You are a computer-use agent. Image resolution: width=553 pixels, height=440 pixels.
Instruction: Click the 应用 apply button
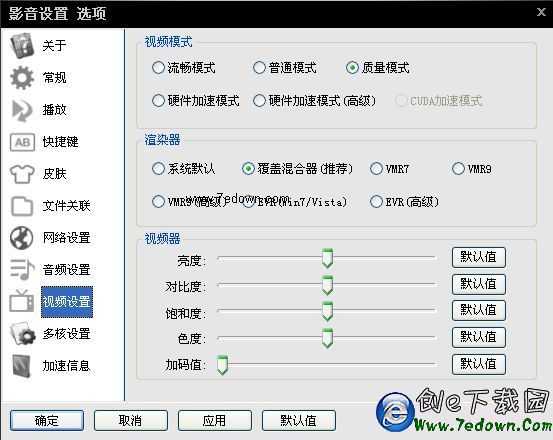(x=214, y=420)
